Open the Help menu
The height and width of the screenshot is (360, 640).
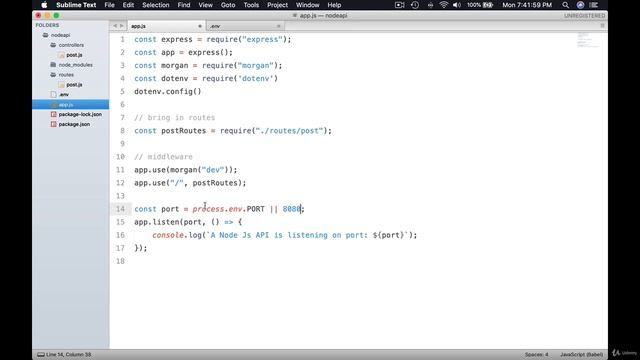pyautogui.click(x=334, y=5)
